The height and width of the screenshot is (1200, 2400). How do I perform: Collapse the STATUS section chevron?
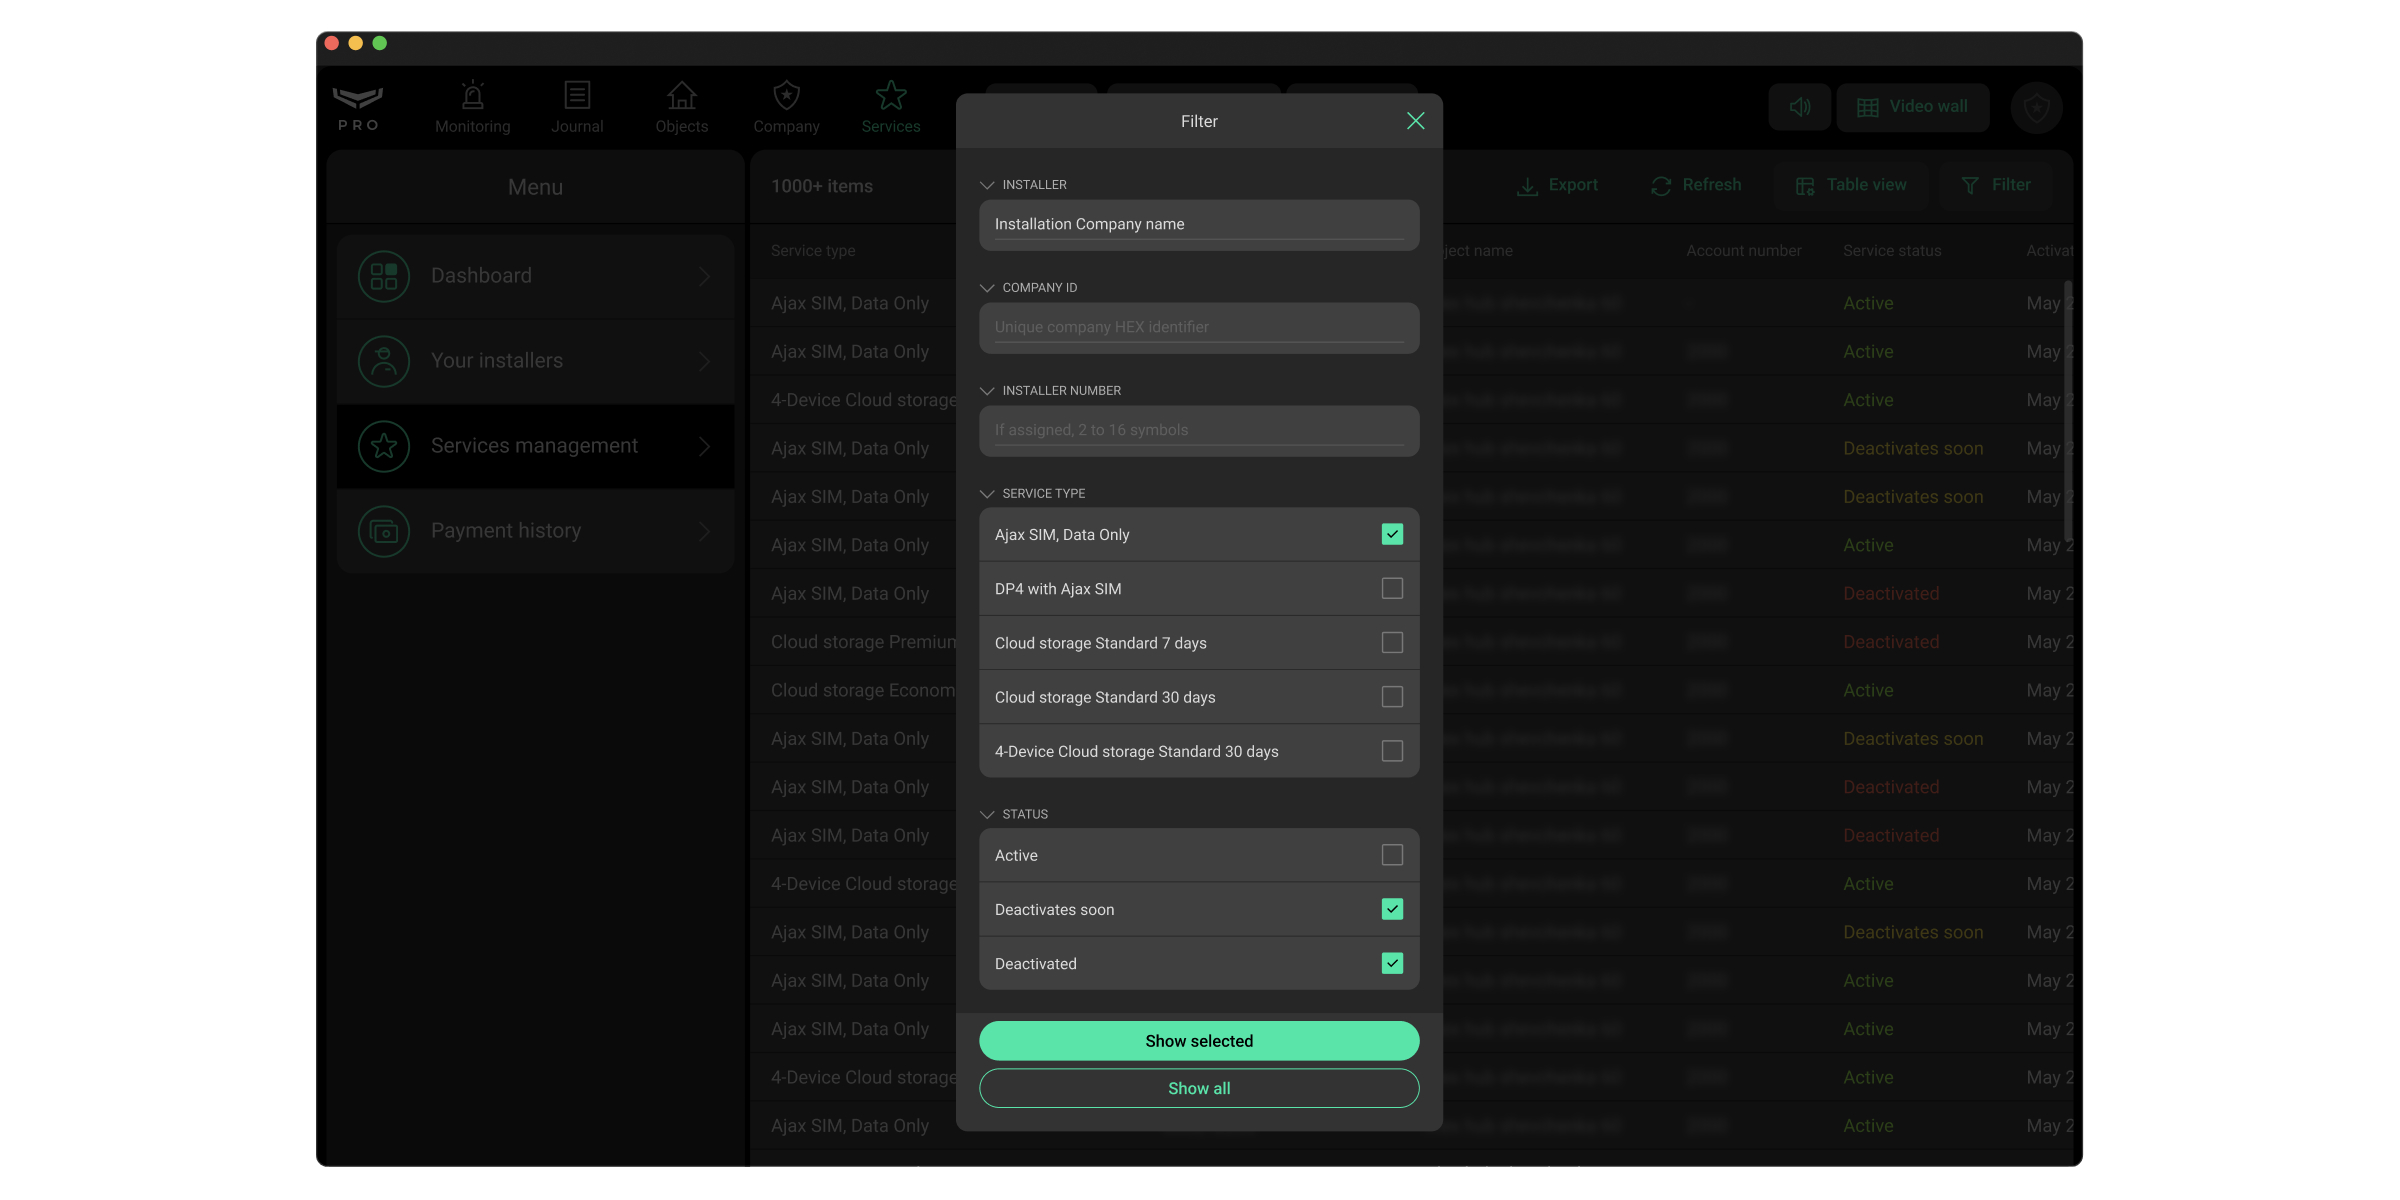[x=987, y=814]
